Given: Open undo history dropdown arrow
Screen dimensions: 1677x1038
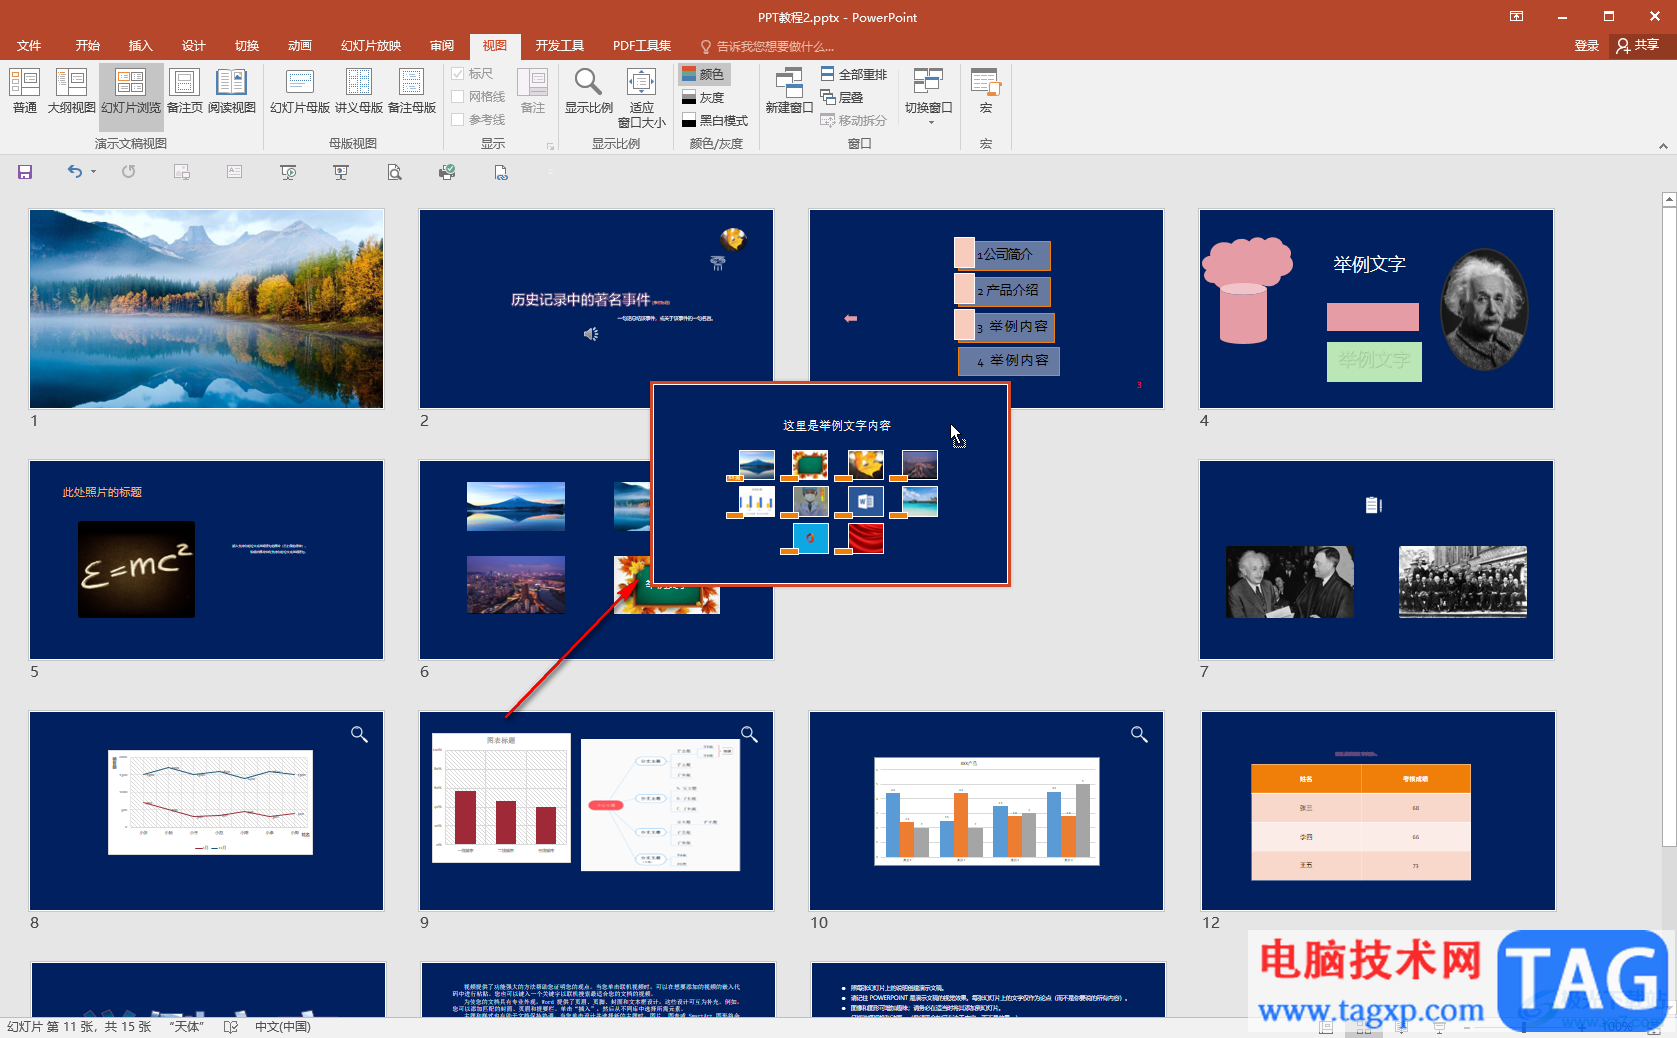Looking at the screenshot, I should tap(93, 172).
